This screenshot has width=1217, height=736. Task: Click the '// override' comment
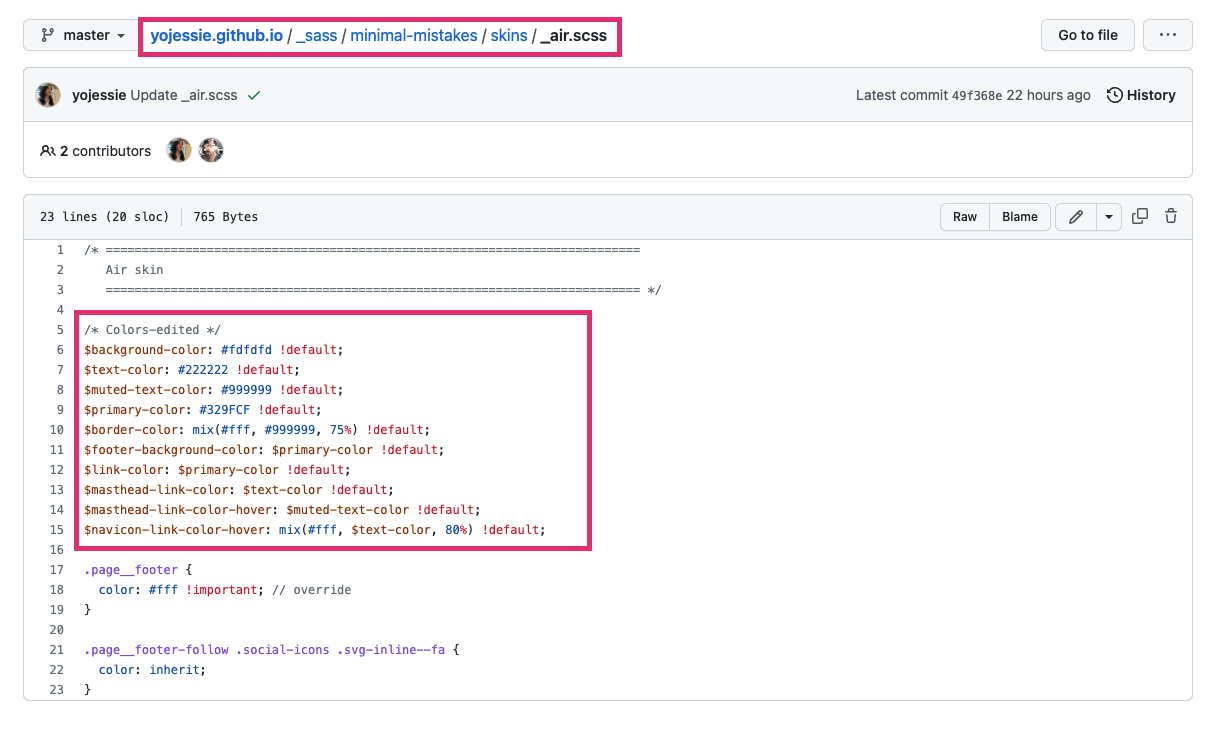click(312, 590)
